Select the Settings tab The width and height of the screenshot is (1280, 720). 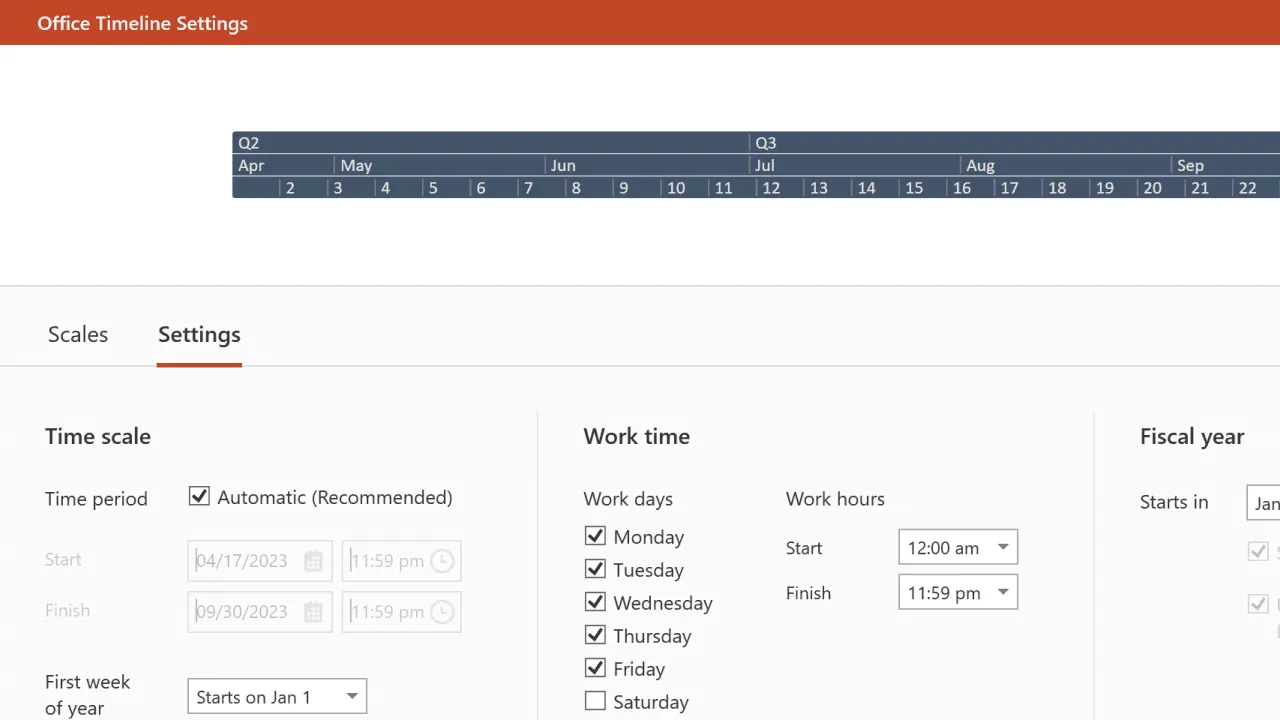(198, 334)
